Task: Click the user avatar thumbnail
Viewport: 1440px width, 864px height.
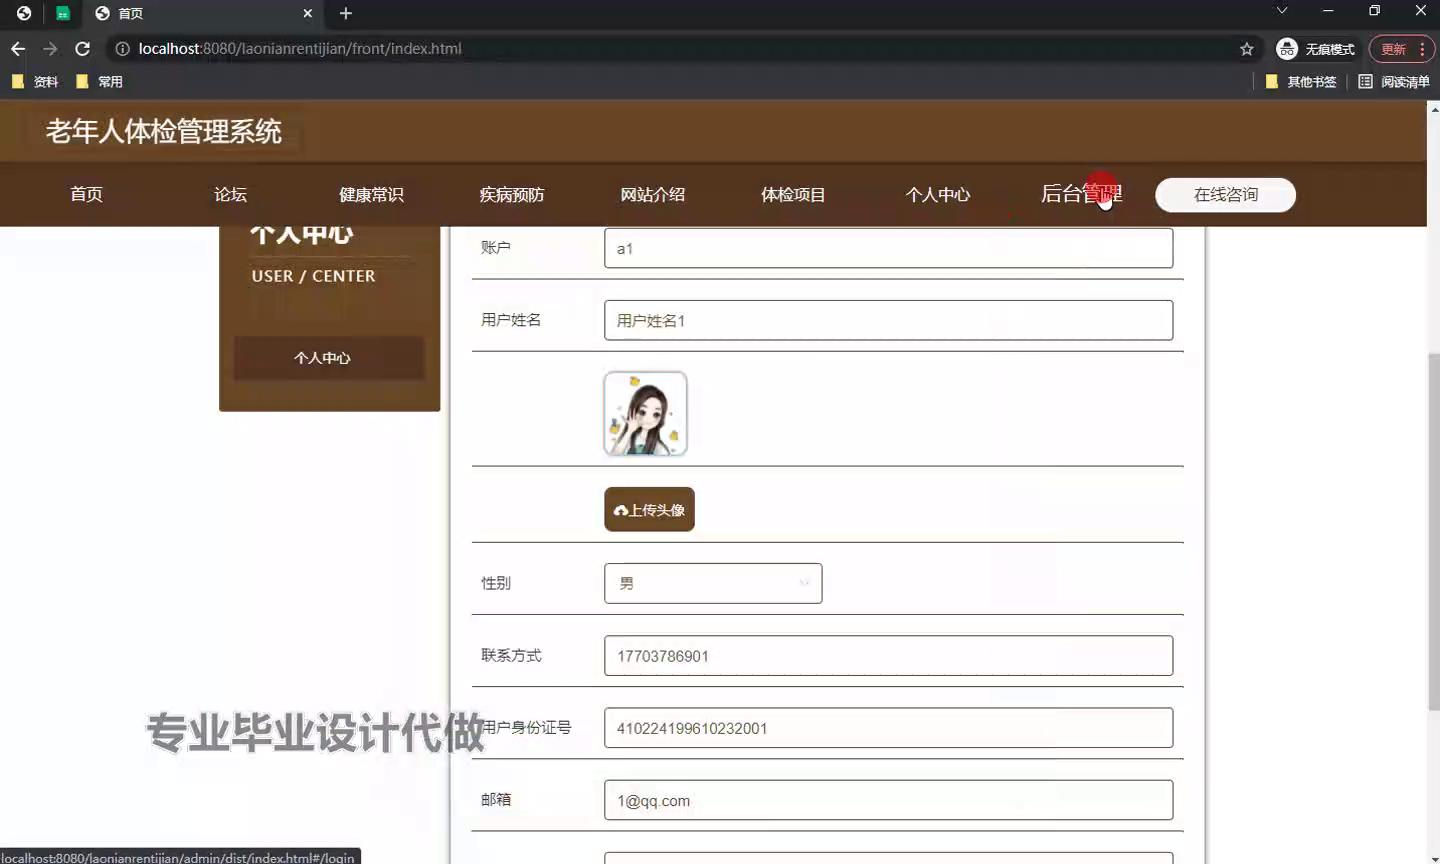Action: [645, 414]
